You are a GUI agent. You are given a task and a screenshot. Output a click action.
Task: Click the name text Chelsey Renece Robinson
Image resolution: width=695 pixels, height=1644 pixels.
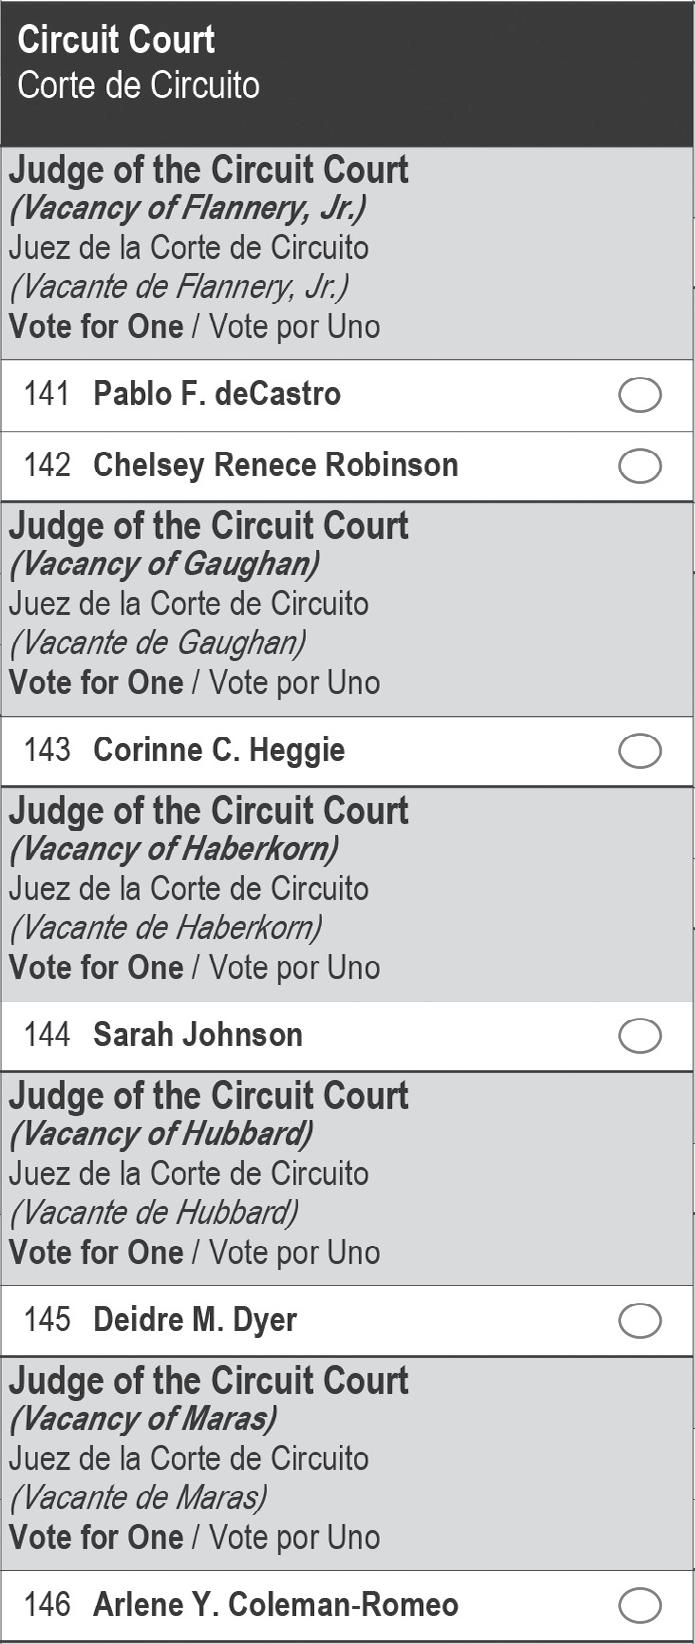click(275, 465)
